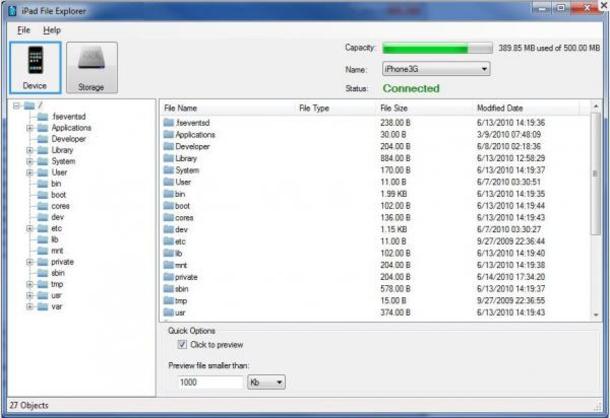Select cores folder in the tree
This screenshot has width=610, height=418.
pyautogui.click(x=60, y=206)
